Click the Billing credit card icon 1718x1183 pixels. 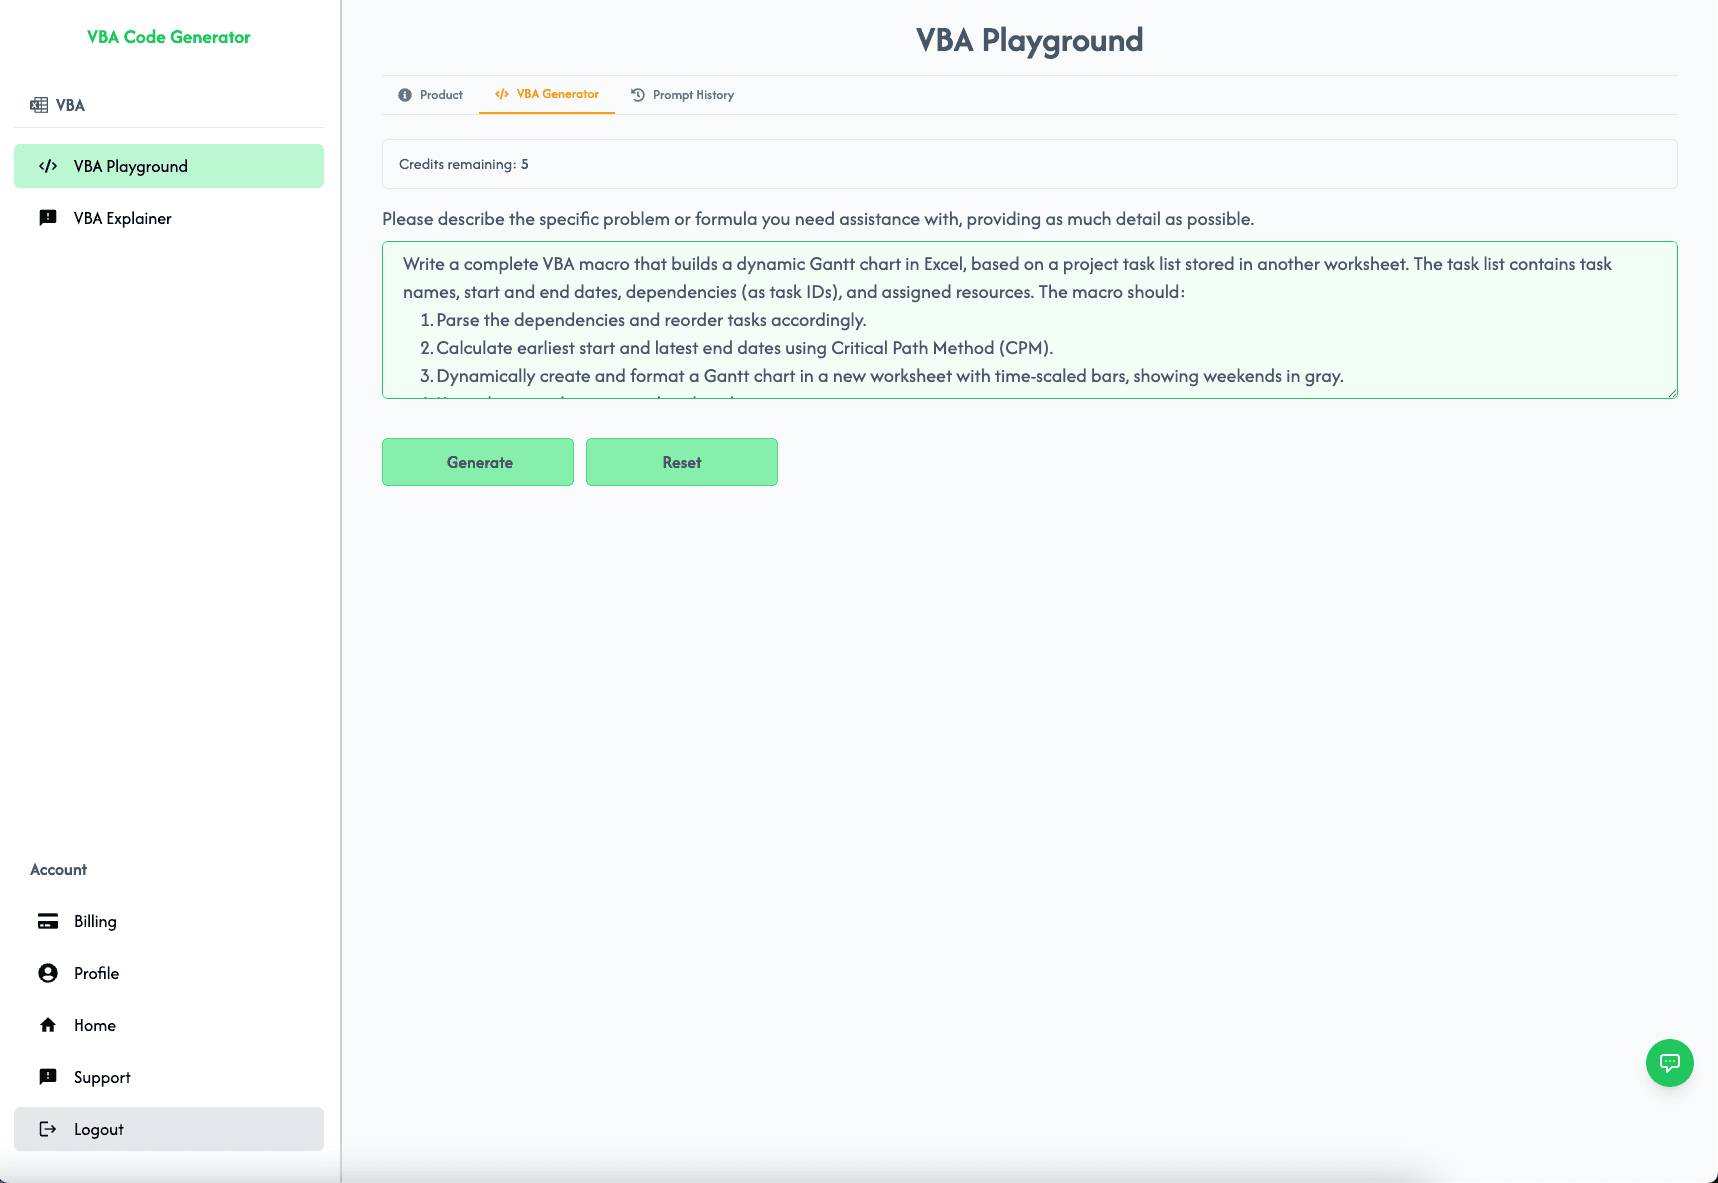pyautogui.click(x=48, y=921)
